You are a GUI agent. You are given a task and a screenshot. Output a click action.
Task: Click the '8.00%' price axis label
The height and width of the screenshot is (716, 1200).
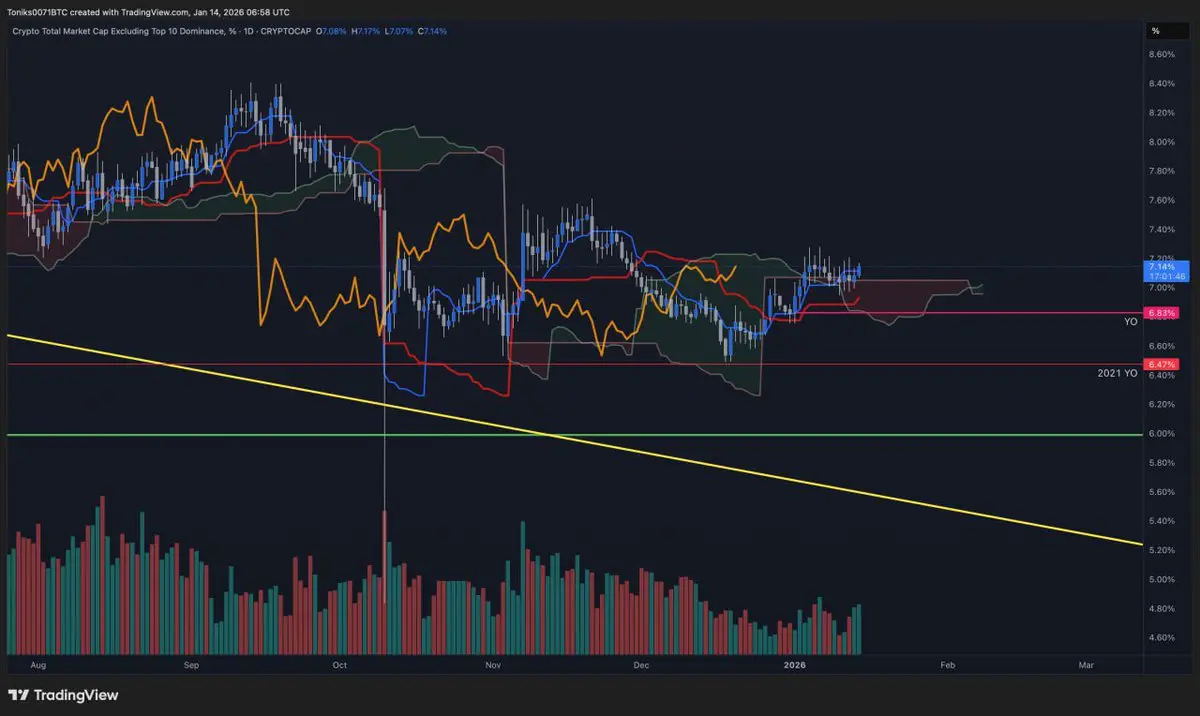(1161, 142)
